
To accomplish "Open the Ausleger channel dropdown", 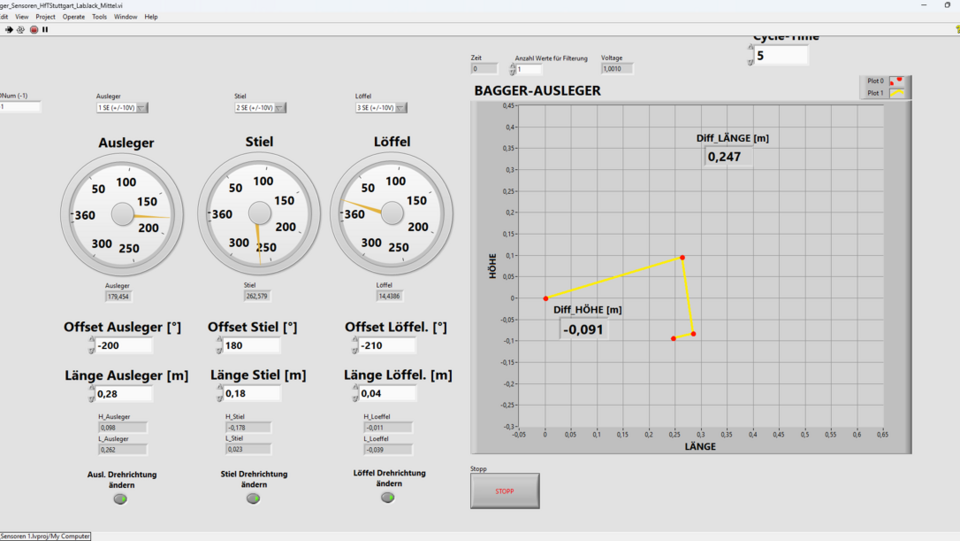I will click(122, 108).
